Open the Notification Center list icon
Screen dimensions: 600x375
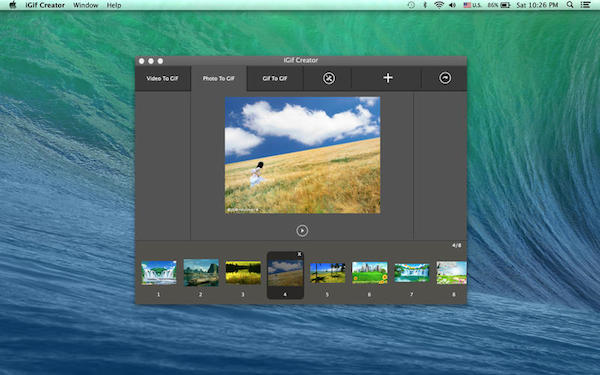click(x=585, y=5)
